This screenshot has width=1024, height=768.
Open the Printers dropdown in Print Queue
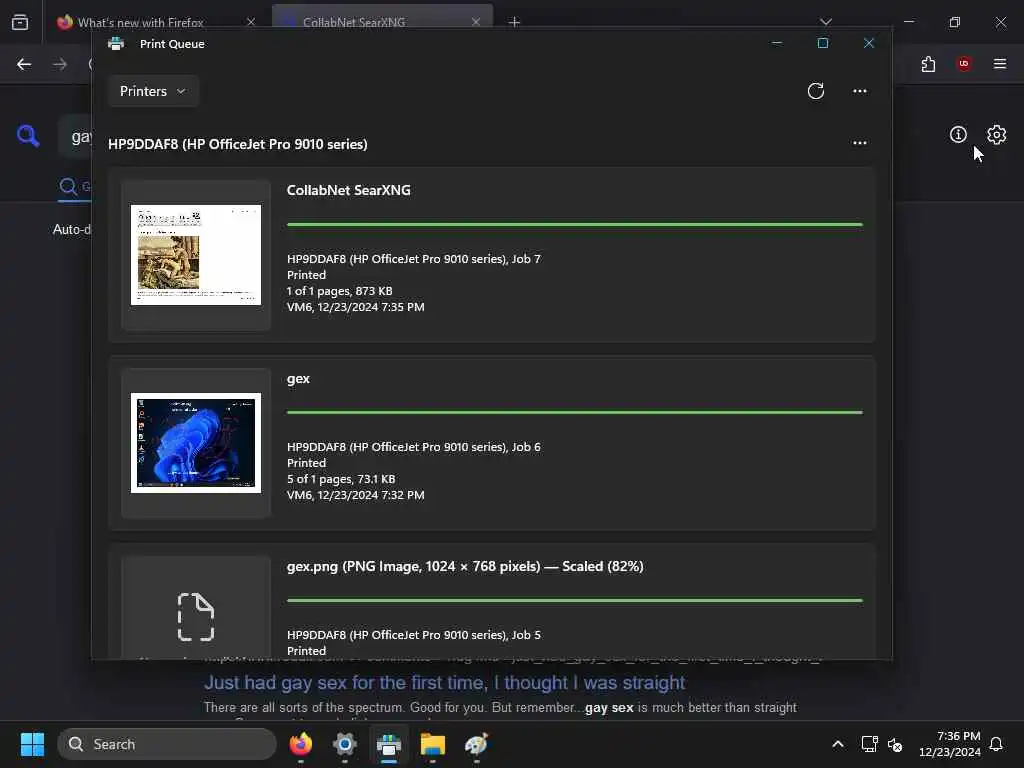[x=153, y=91]
